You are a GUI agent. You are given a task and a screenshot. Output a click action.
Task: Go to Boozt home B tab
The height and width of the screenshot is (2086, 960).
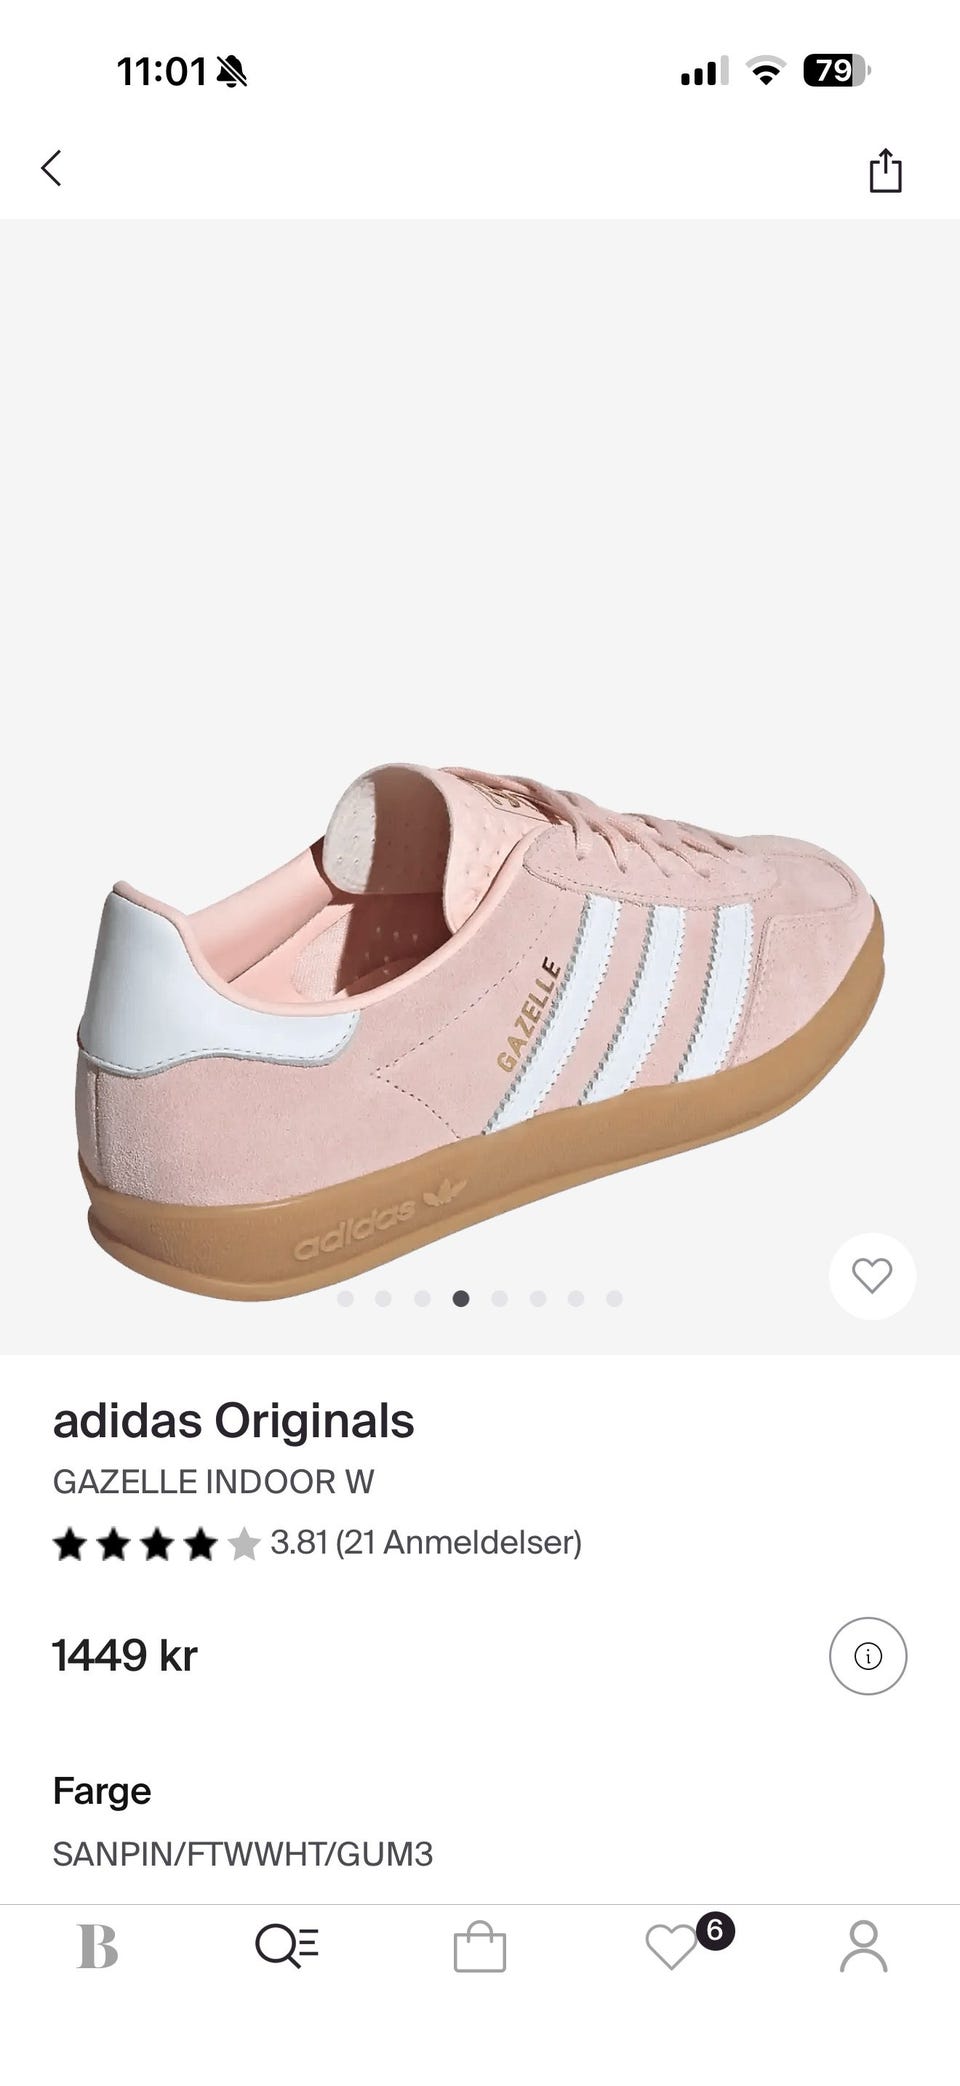coord(98,1947)
